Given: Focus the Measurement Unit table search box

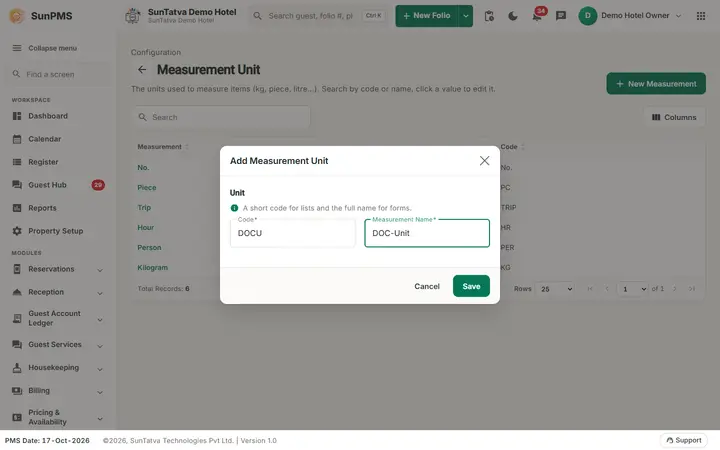Looking at the screenshot, I should (222, 117).
